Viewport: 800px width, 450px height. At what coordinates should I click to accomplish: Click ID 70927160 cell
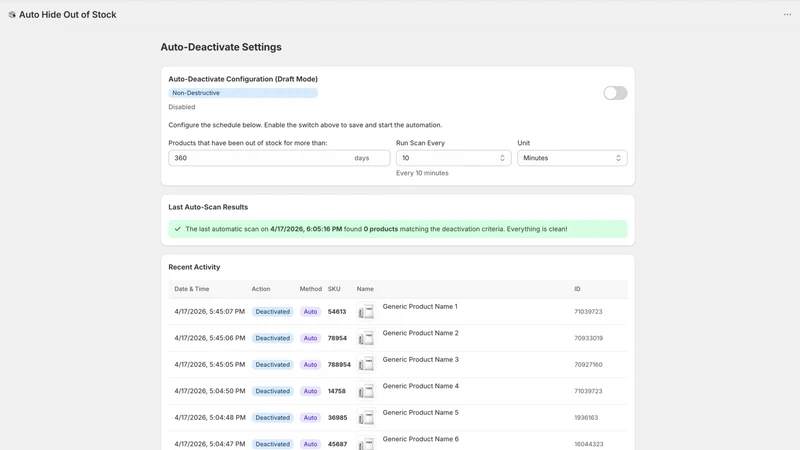click(x=588, y=365)
